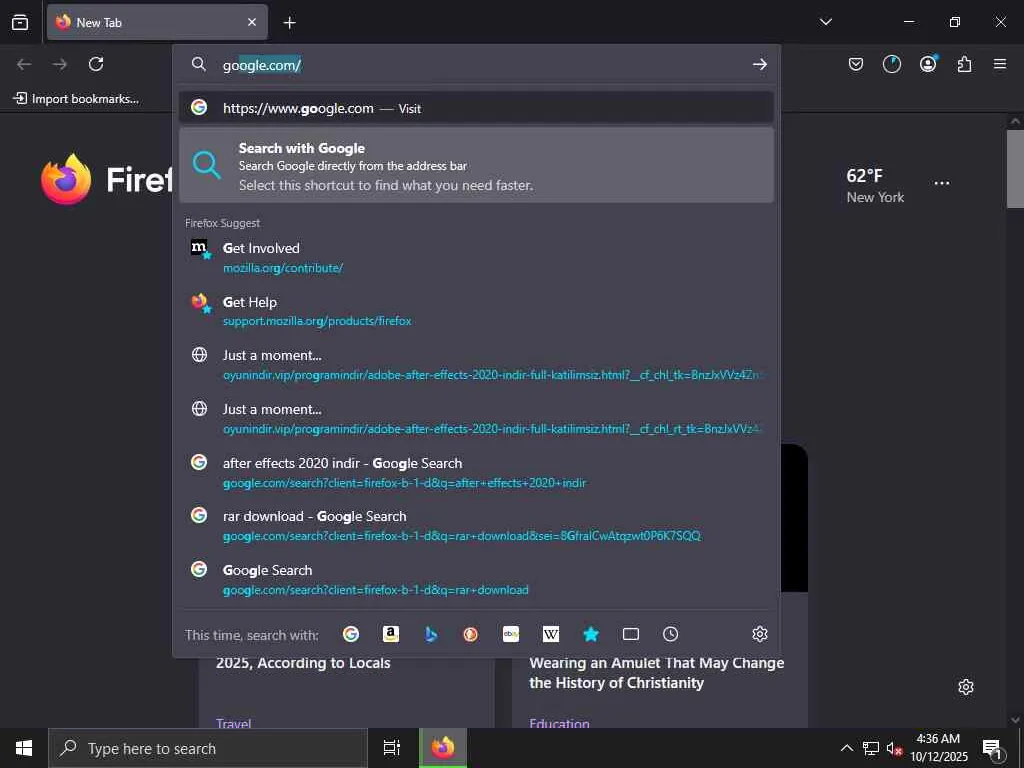Open search settings gear in dropdown
Screen dimensions: 1024x768
point(760,634)
